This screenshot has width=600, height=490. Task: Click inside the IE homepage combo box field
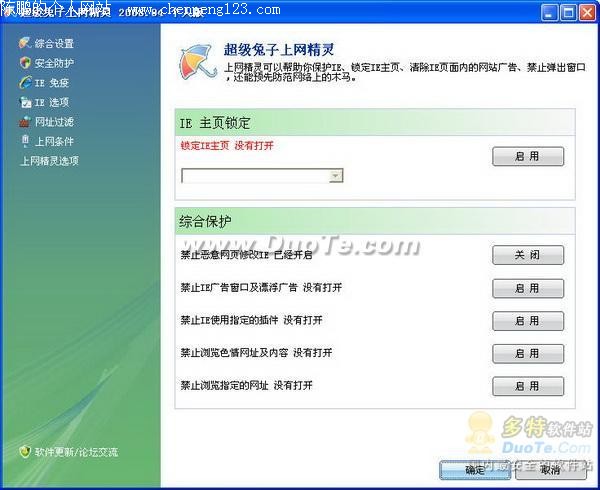(x=255, y=176)
